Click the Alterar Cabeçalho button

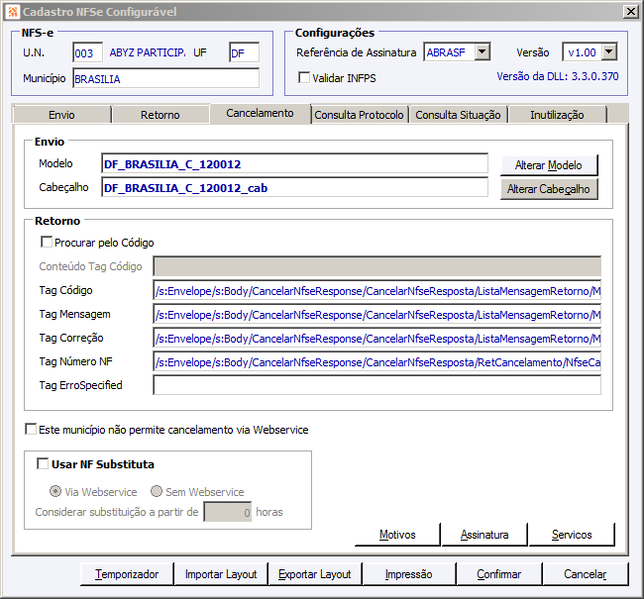549,189
